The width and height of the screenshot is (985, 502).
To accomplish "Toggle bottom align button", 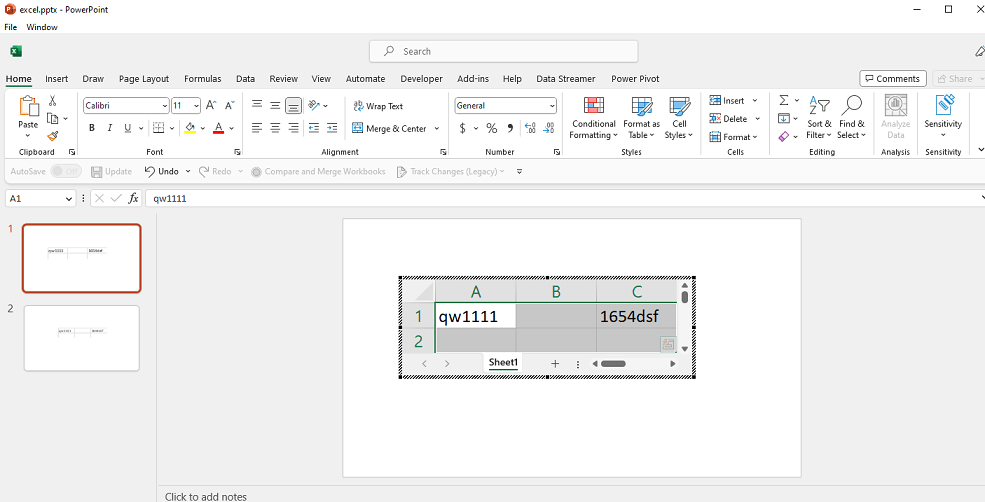I will [293, 106].
